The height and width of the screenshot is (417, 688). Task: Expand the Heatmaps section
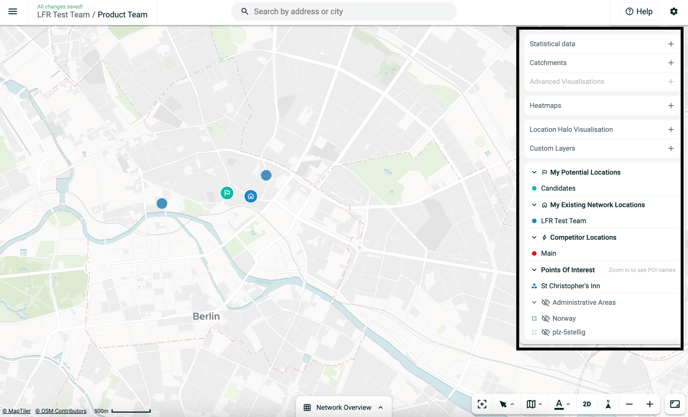(670, 106)
